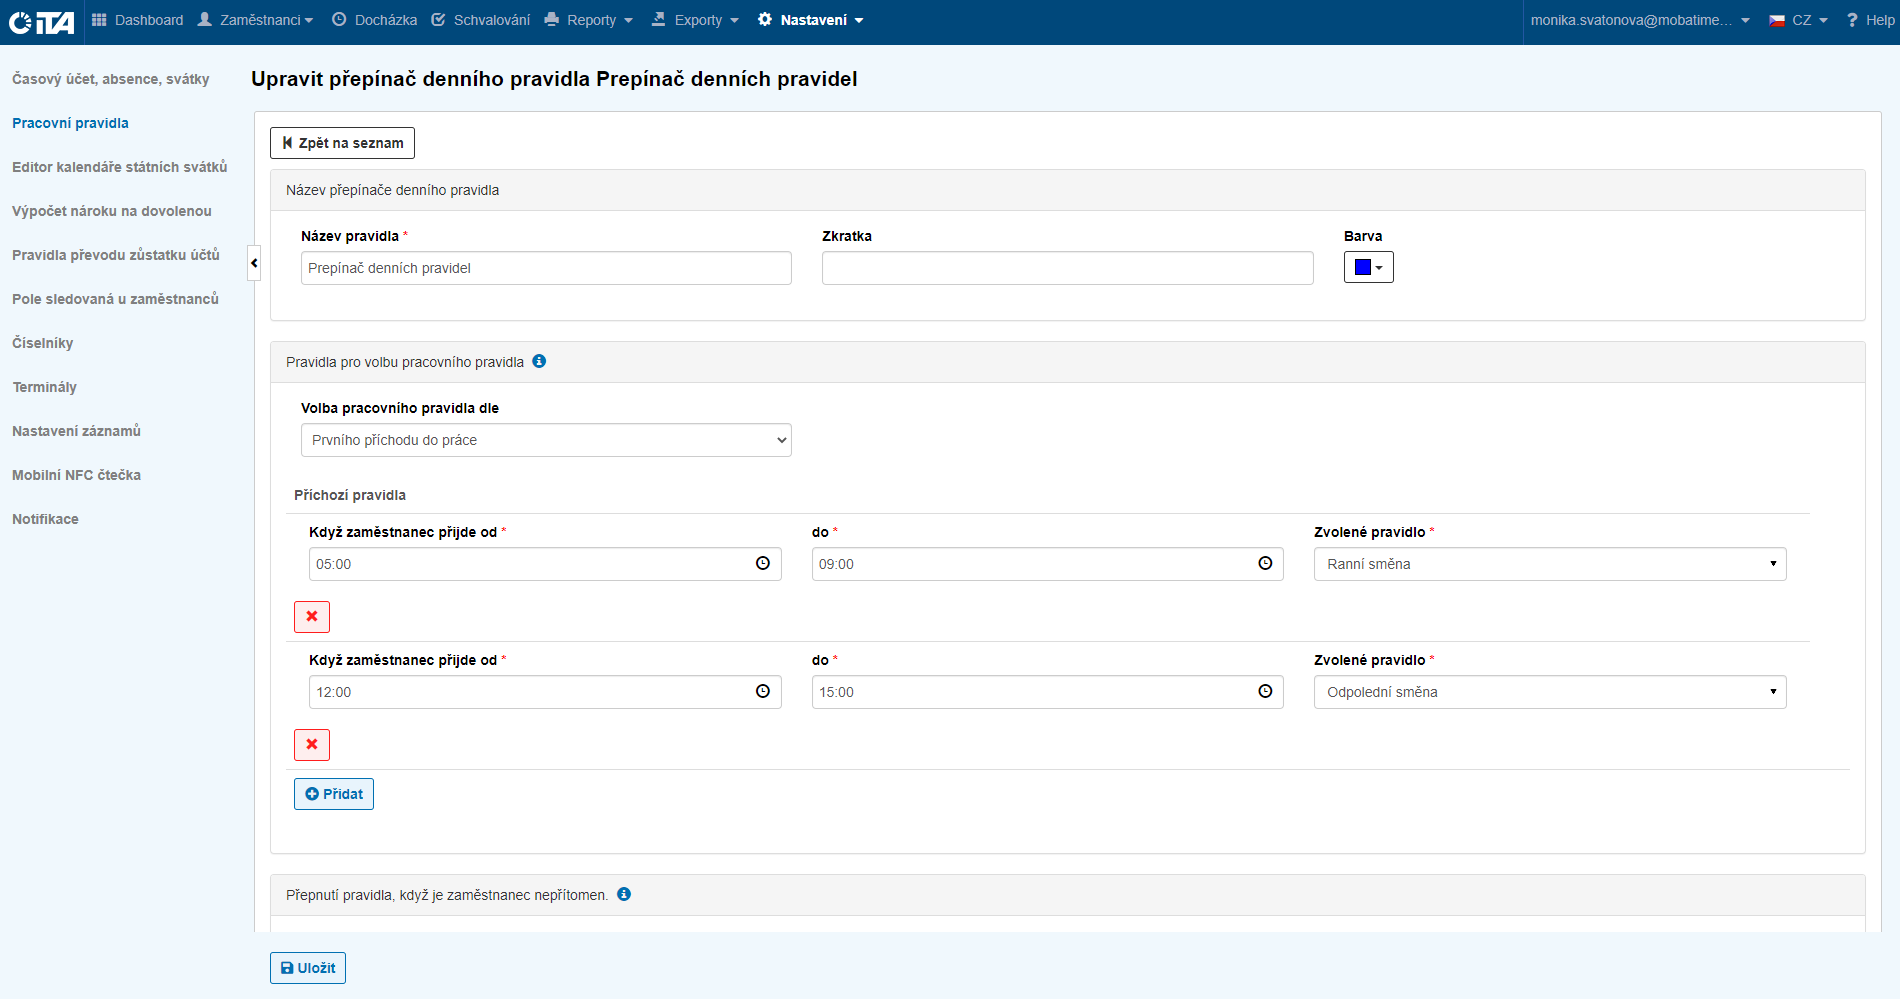The width and height of the screenshot is (1900, 999).
Task: Click the iTA logo in header
Action: pos(42,21)
